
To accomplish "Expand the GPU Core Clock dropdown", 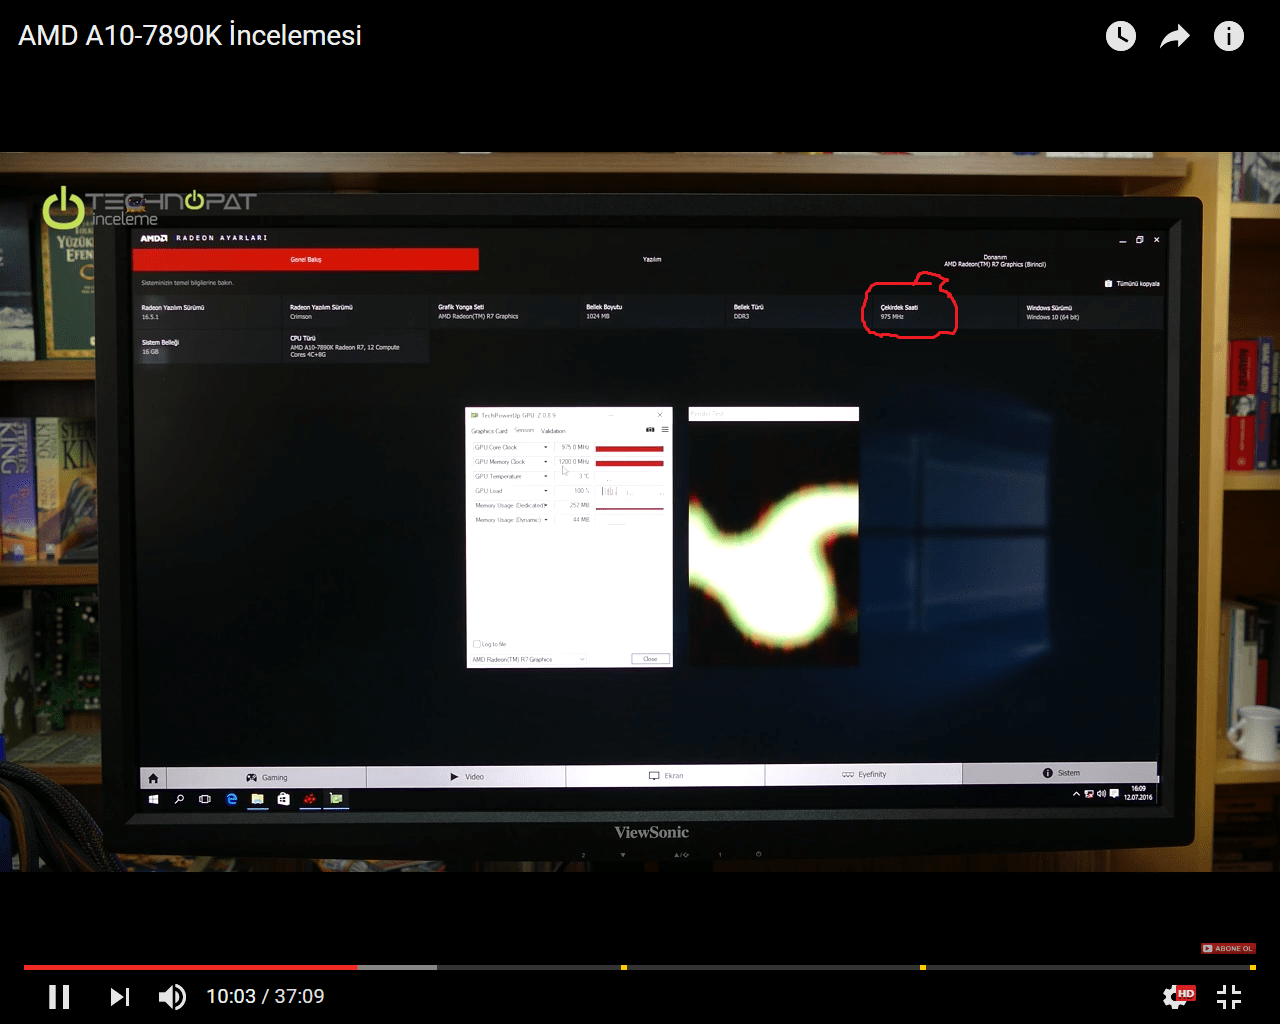I will (546, 447).
